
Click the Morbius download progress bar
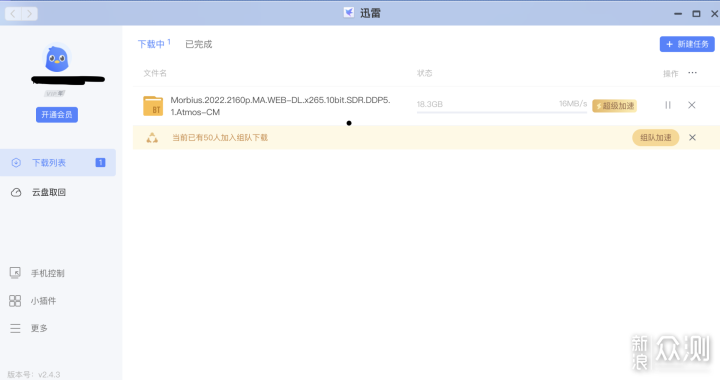coord(501,112)
